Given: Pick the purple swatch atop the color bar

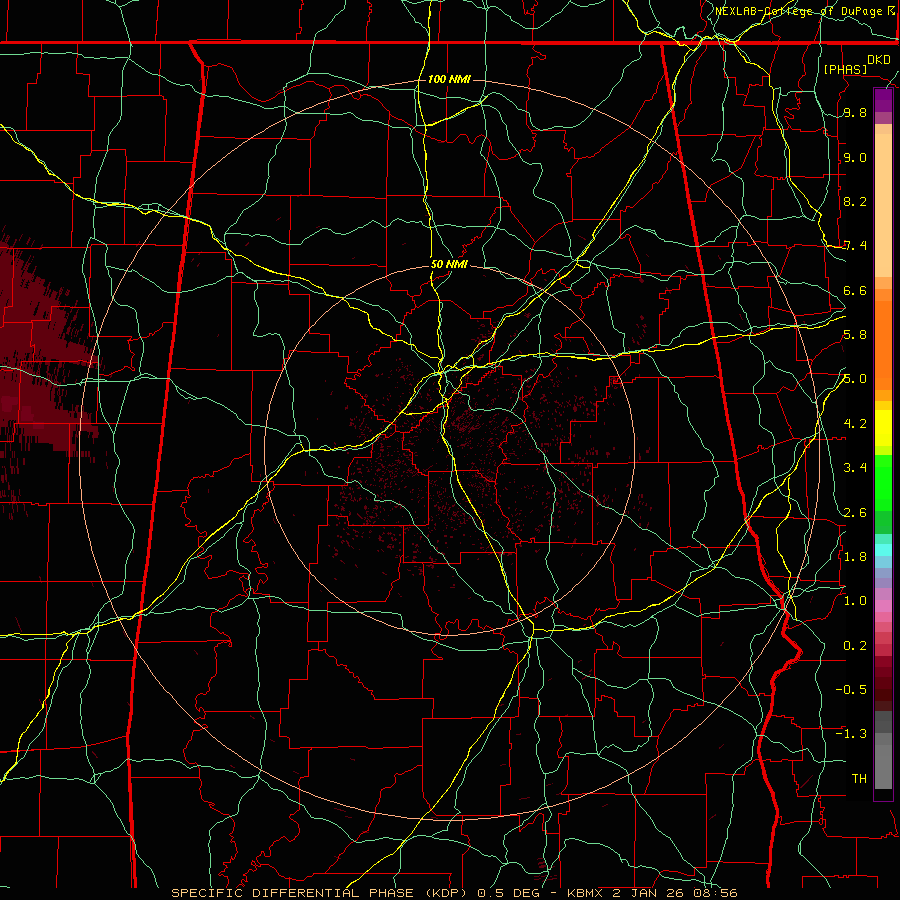Looking at the screenshot, I should (883, 100).
